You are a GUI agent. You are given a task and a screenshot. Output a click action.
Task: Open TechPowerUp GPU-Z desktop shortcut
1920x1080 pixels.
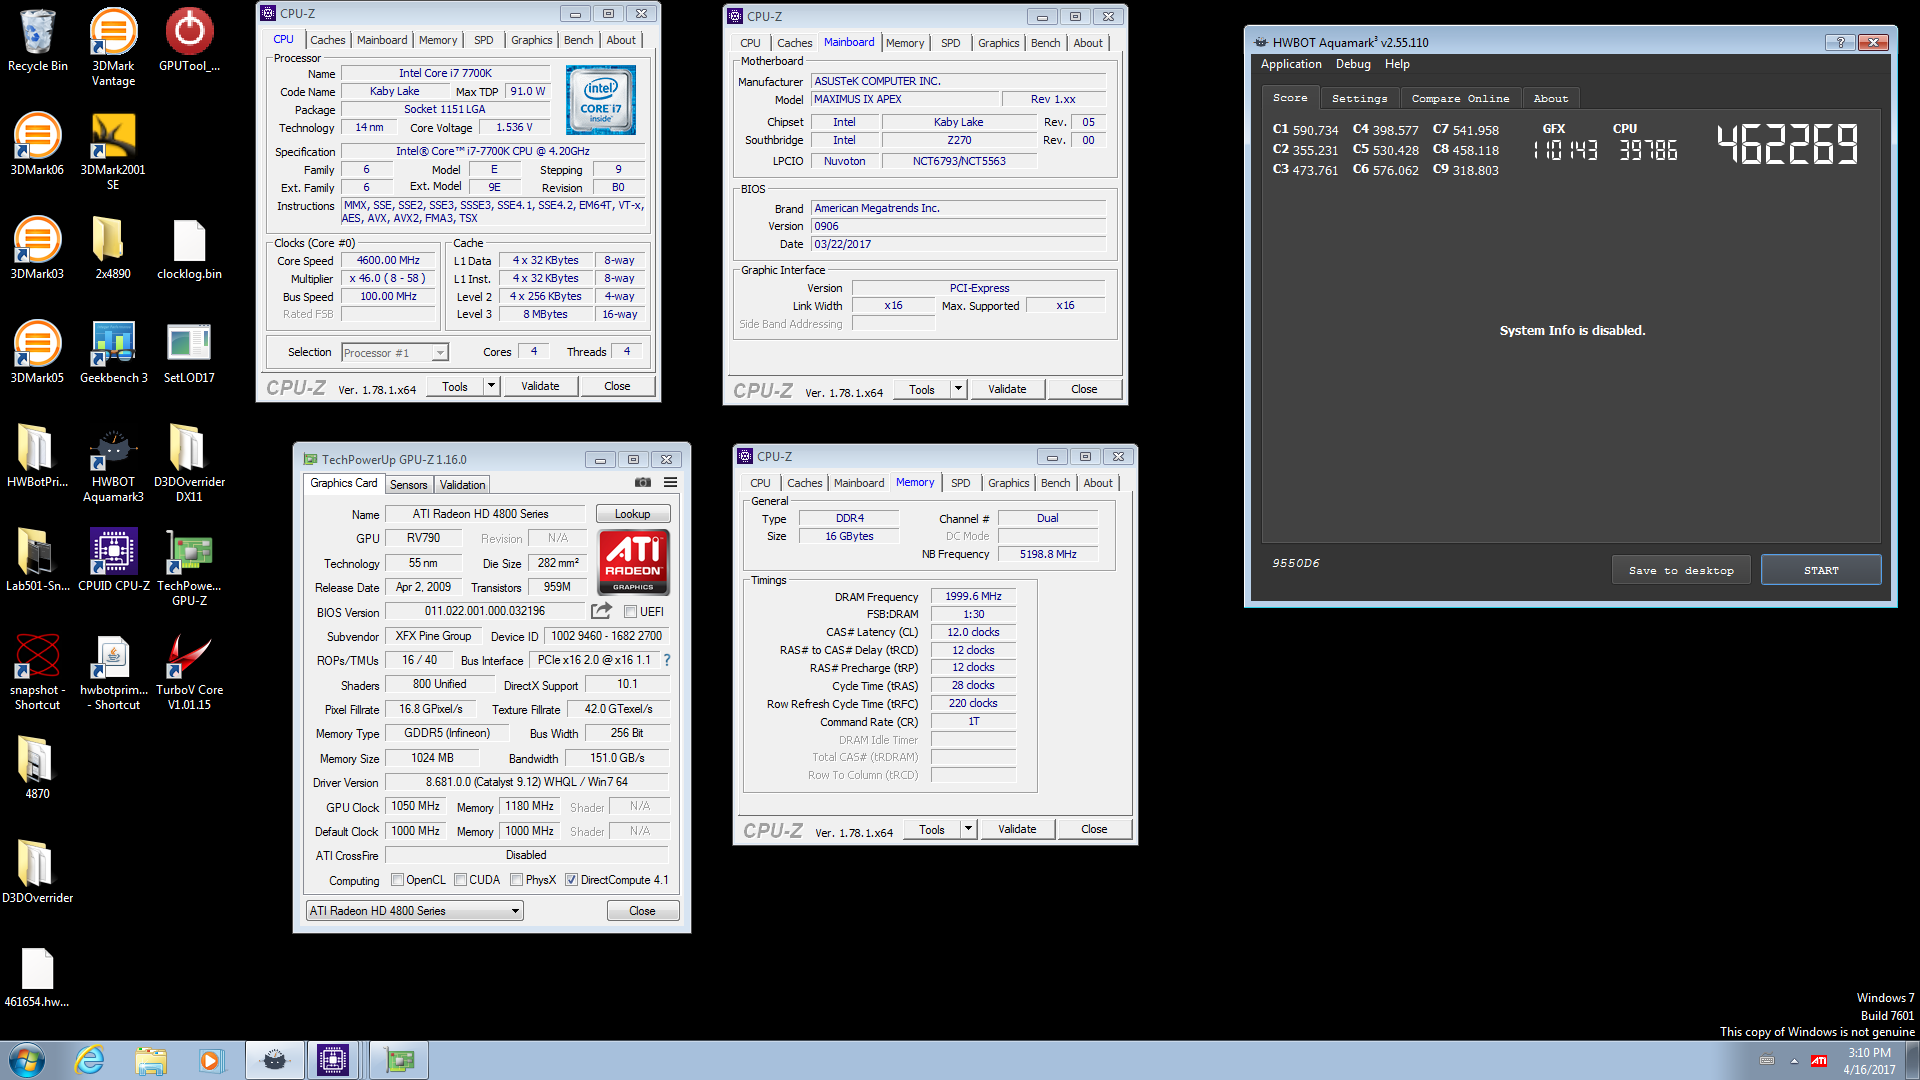189,566
